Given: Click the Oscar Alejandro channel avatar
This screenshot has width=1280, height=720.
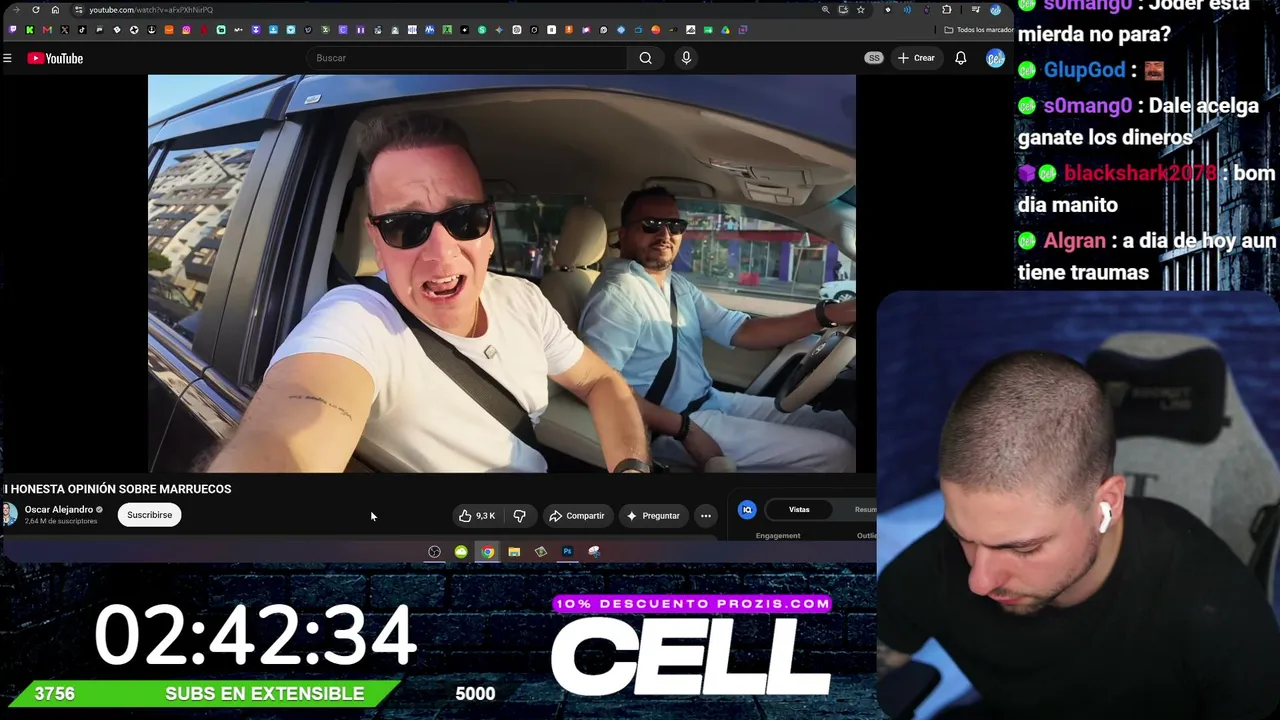Looking at the screenshot, I should (x=9, y=514).
